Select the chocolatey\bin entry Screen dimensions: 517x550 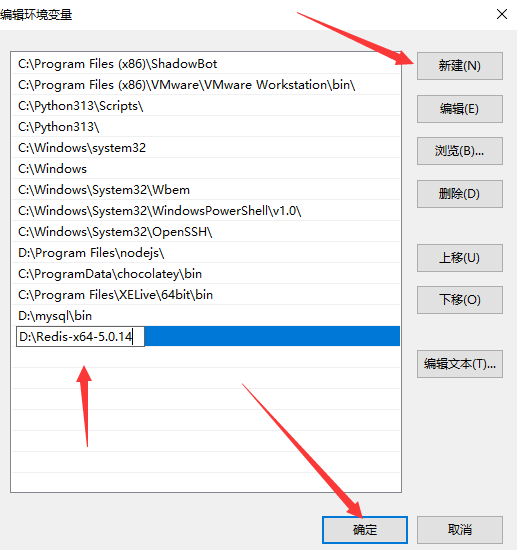click(206, 274)
